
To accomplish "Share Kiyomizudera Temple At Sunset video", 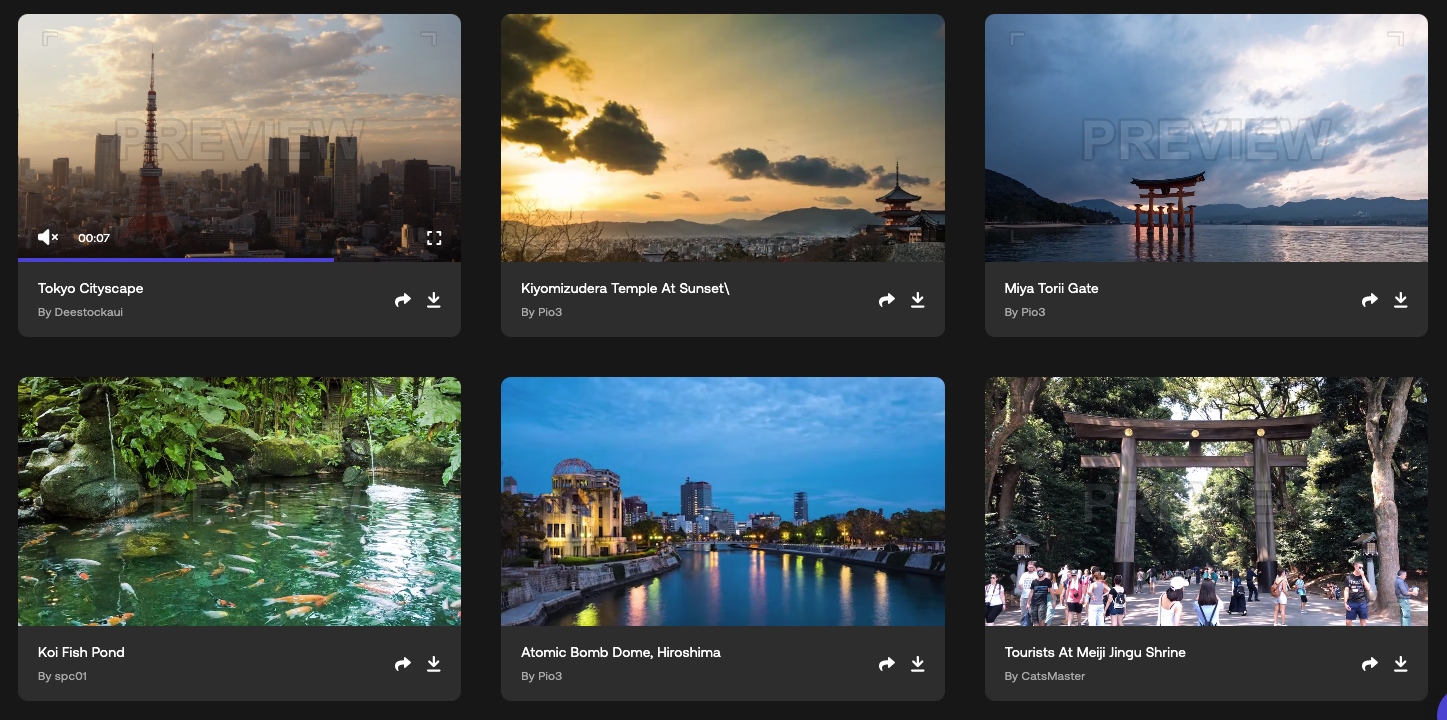I will tap(886, 300).
